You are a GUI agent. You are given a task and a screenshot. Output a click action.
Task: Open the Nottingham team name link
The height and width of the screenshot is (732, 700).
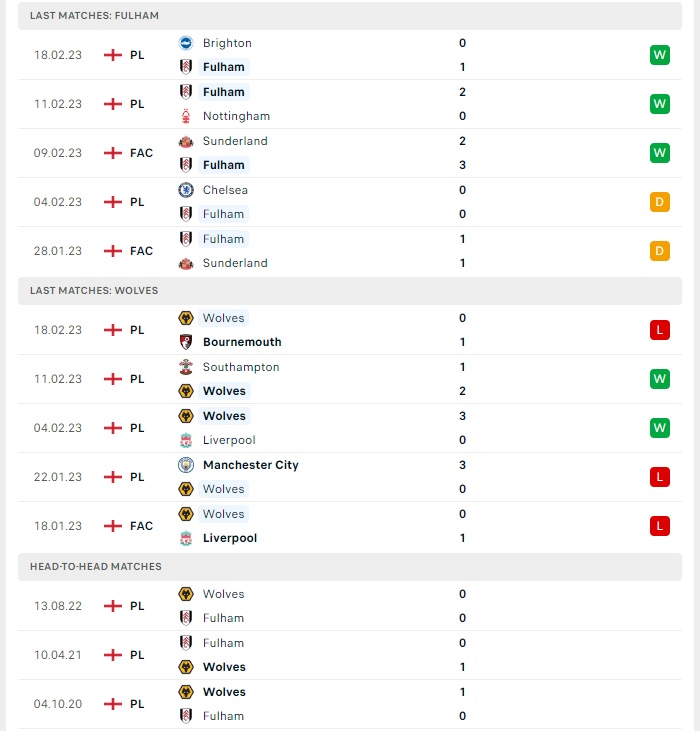point(236,116)
